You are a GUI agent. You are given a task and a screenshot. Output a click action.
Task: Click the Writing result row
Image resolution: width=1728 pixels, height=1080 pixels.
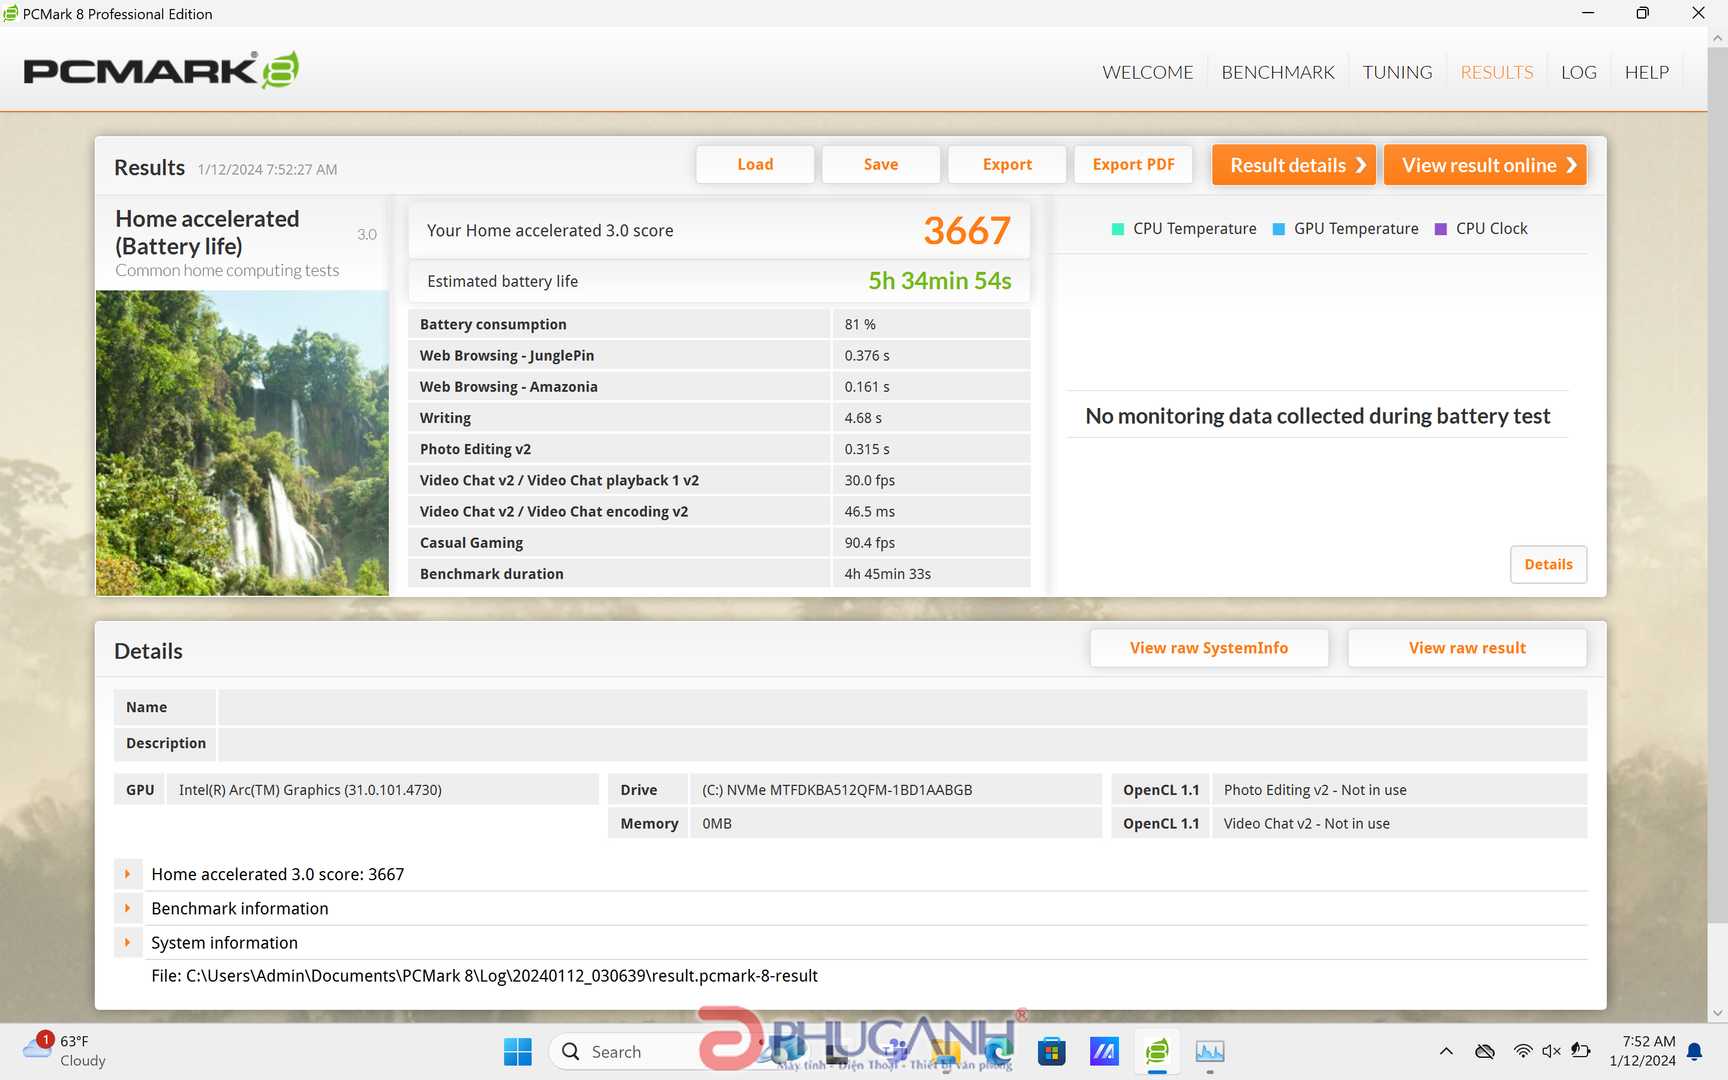click(x=719, y=418)
